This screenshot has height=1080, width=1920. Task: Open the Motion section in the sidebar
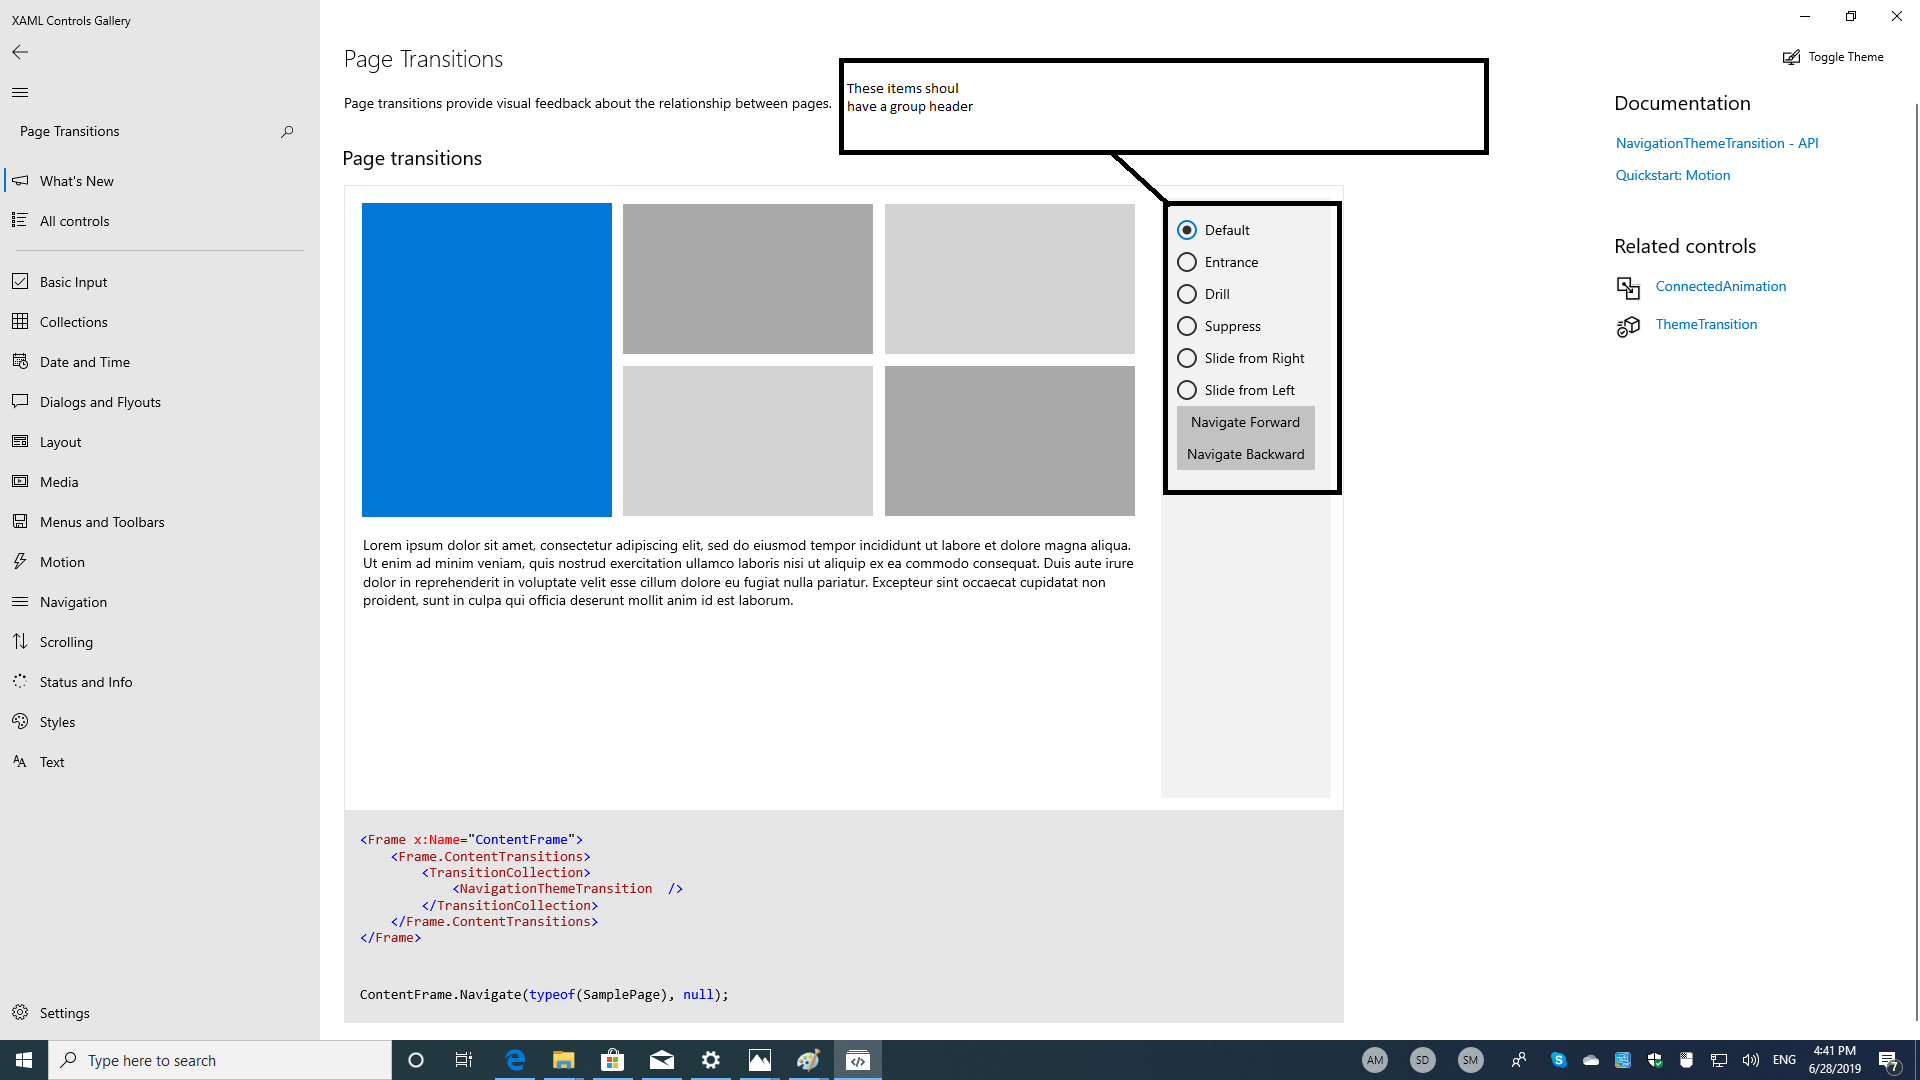[x=62, y=561]
